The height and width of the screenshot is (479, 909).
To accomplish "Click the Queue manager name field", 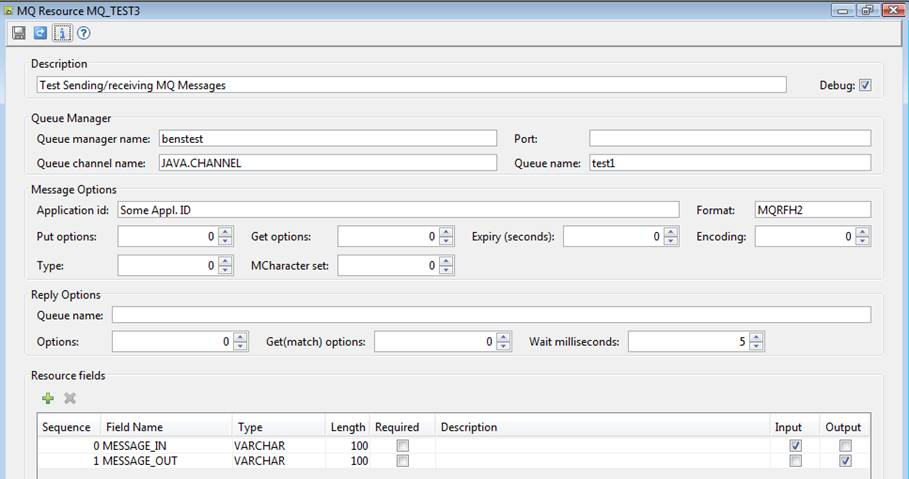I will [327, 138].
